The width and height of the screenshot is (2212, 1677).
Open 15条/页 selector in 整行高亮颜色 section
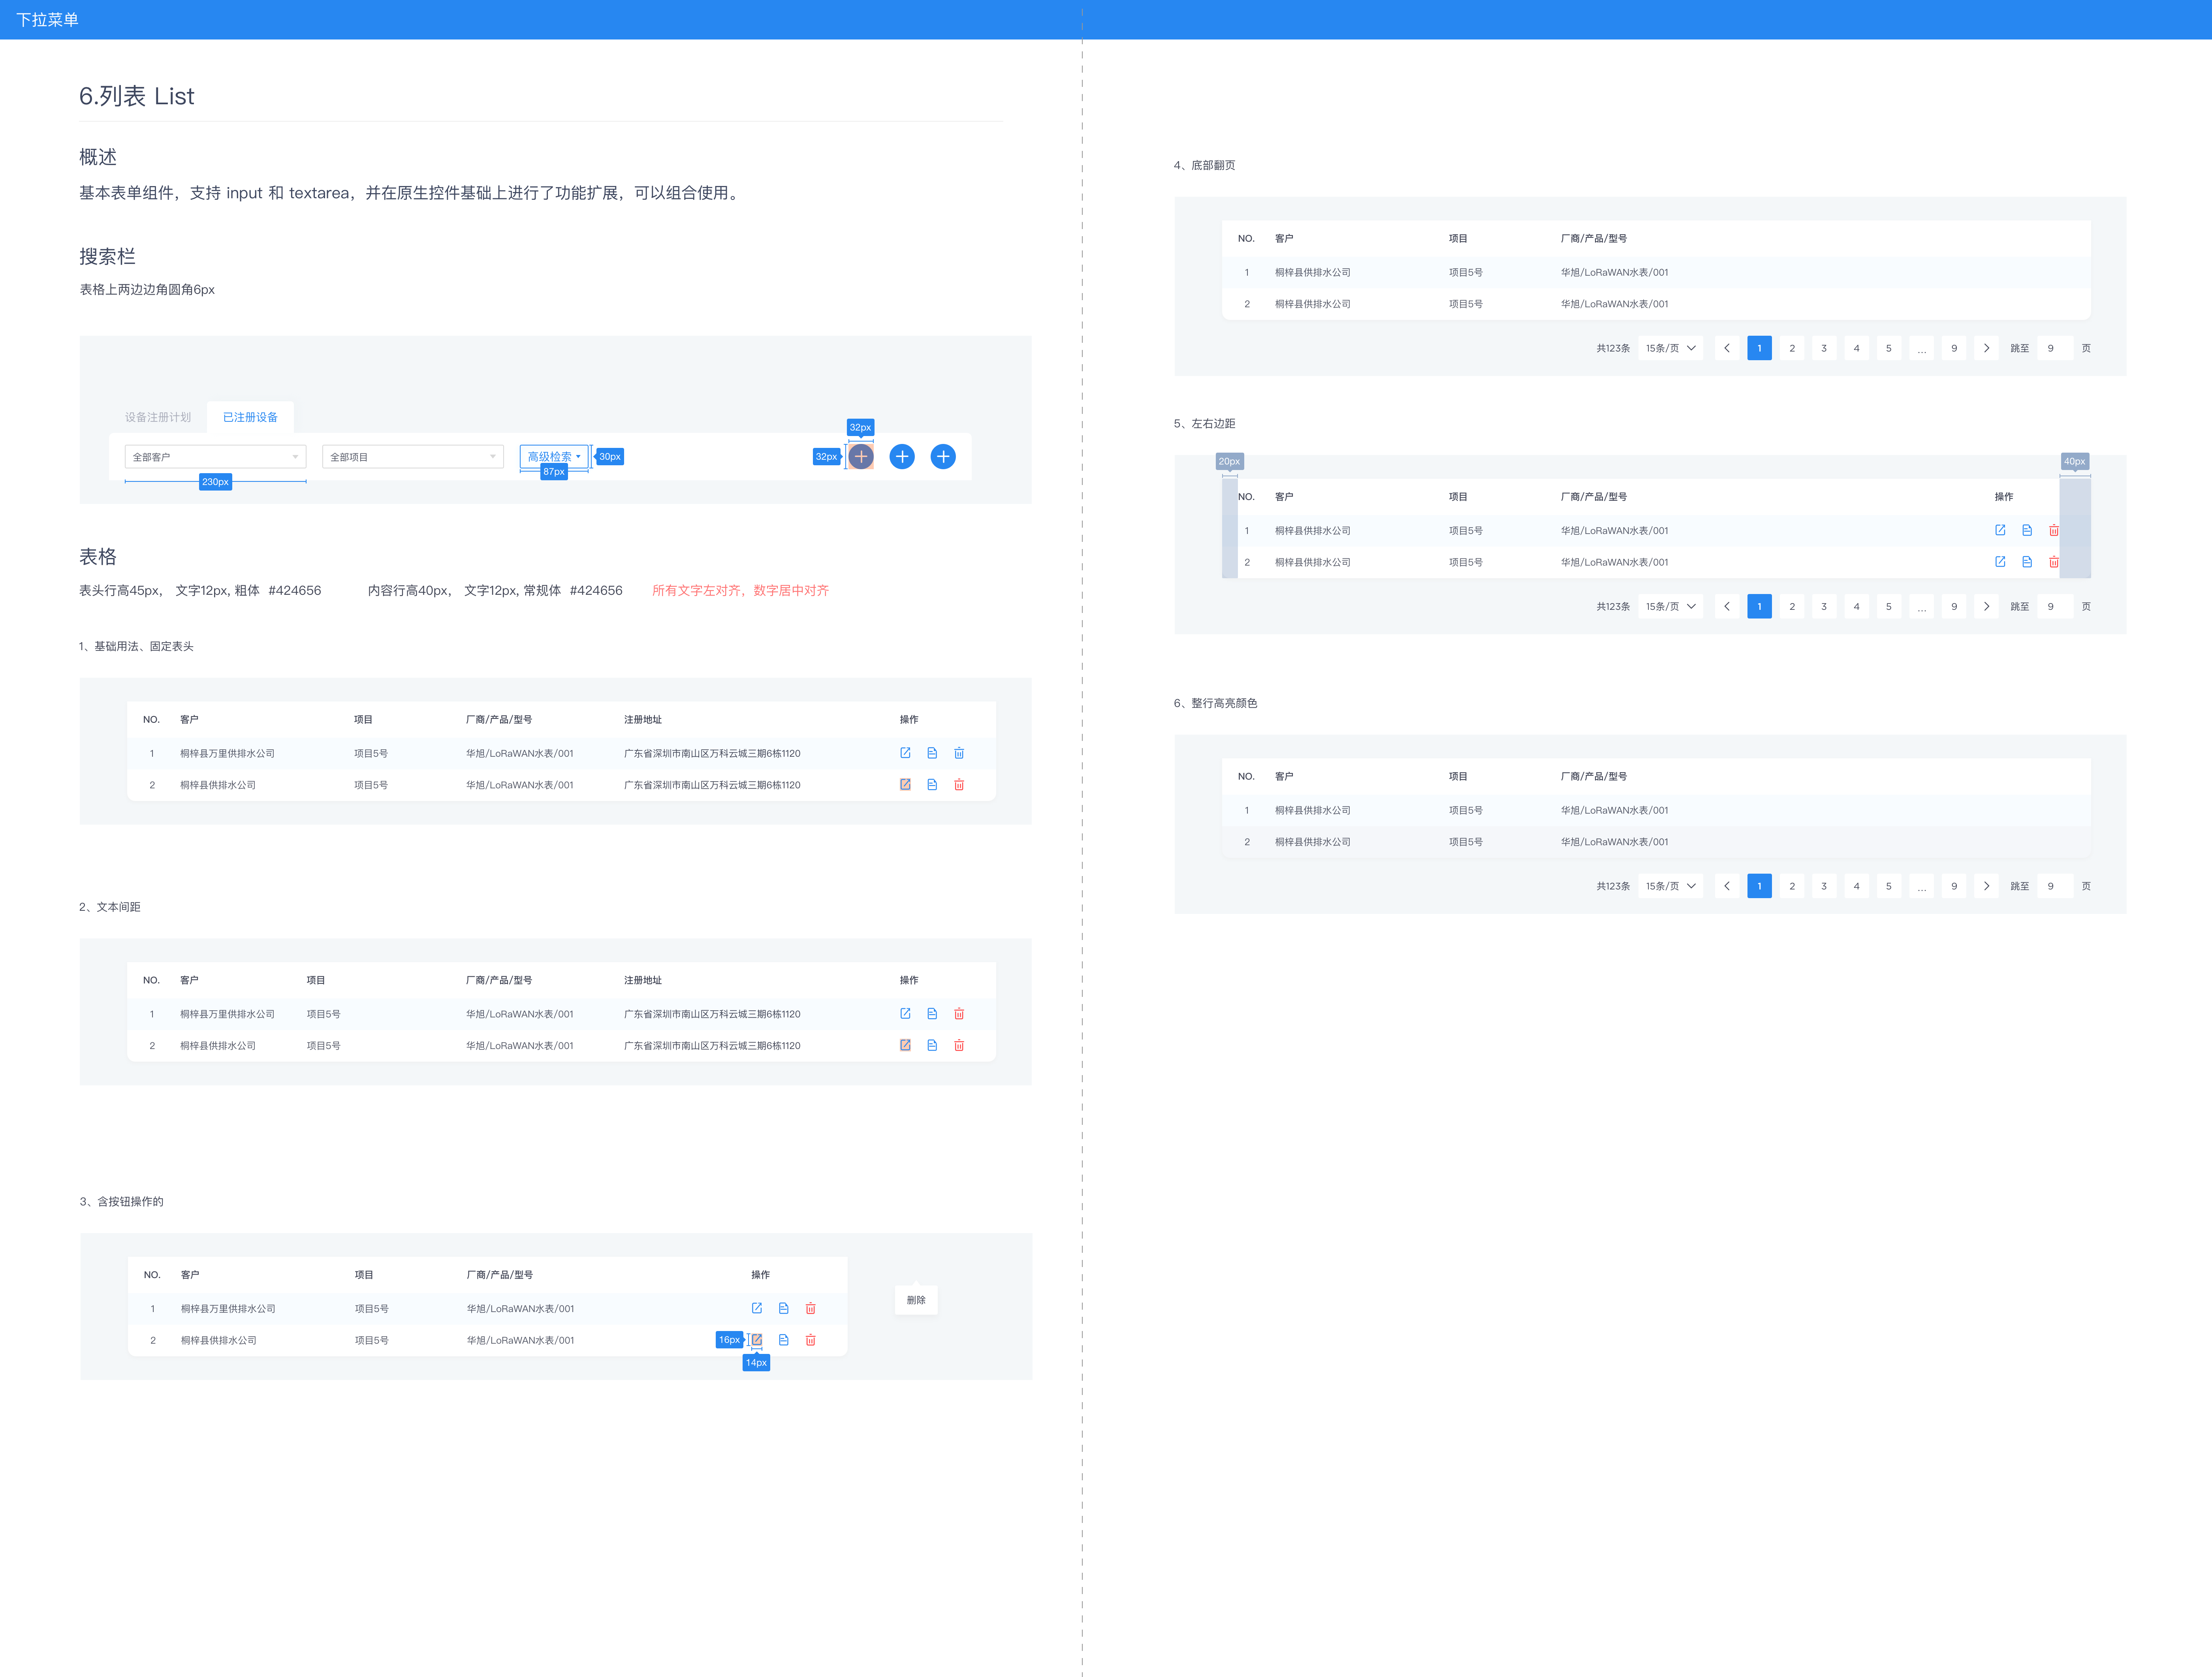click(x=1671, y=886)
